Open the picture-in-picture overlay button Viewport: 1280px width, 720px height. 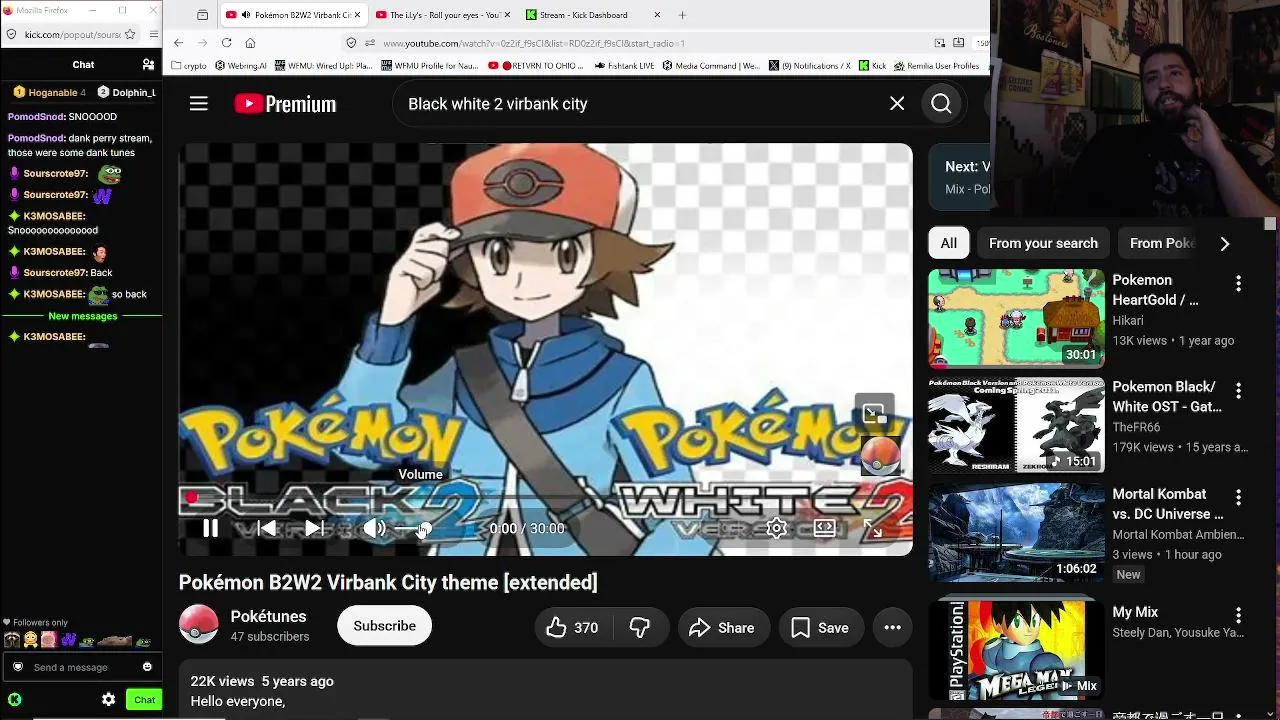point(874,412)
